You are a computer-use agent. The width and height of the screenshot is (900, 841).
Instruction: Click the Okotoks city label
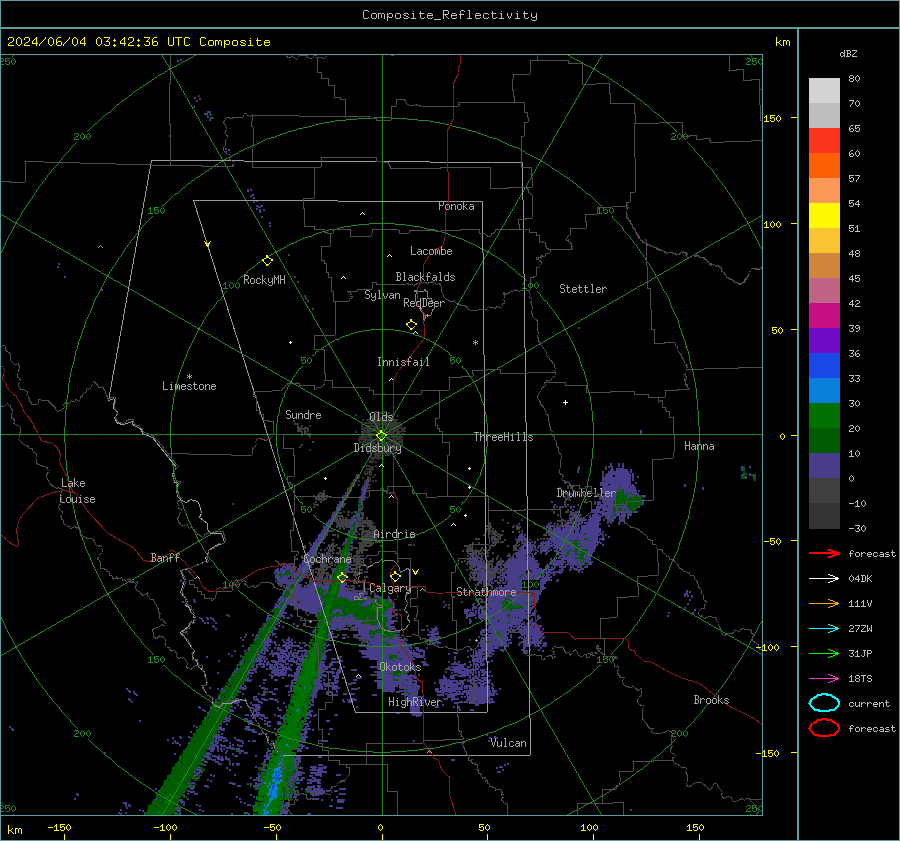400,667
